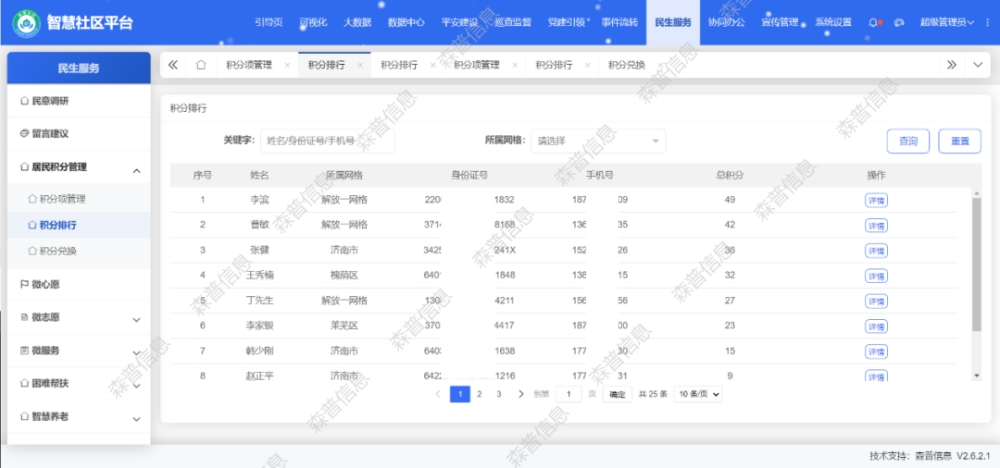Open the 数据中心 top menu
This screenshot has height=468, width=1000.
(x=406, y=22)
